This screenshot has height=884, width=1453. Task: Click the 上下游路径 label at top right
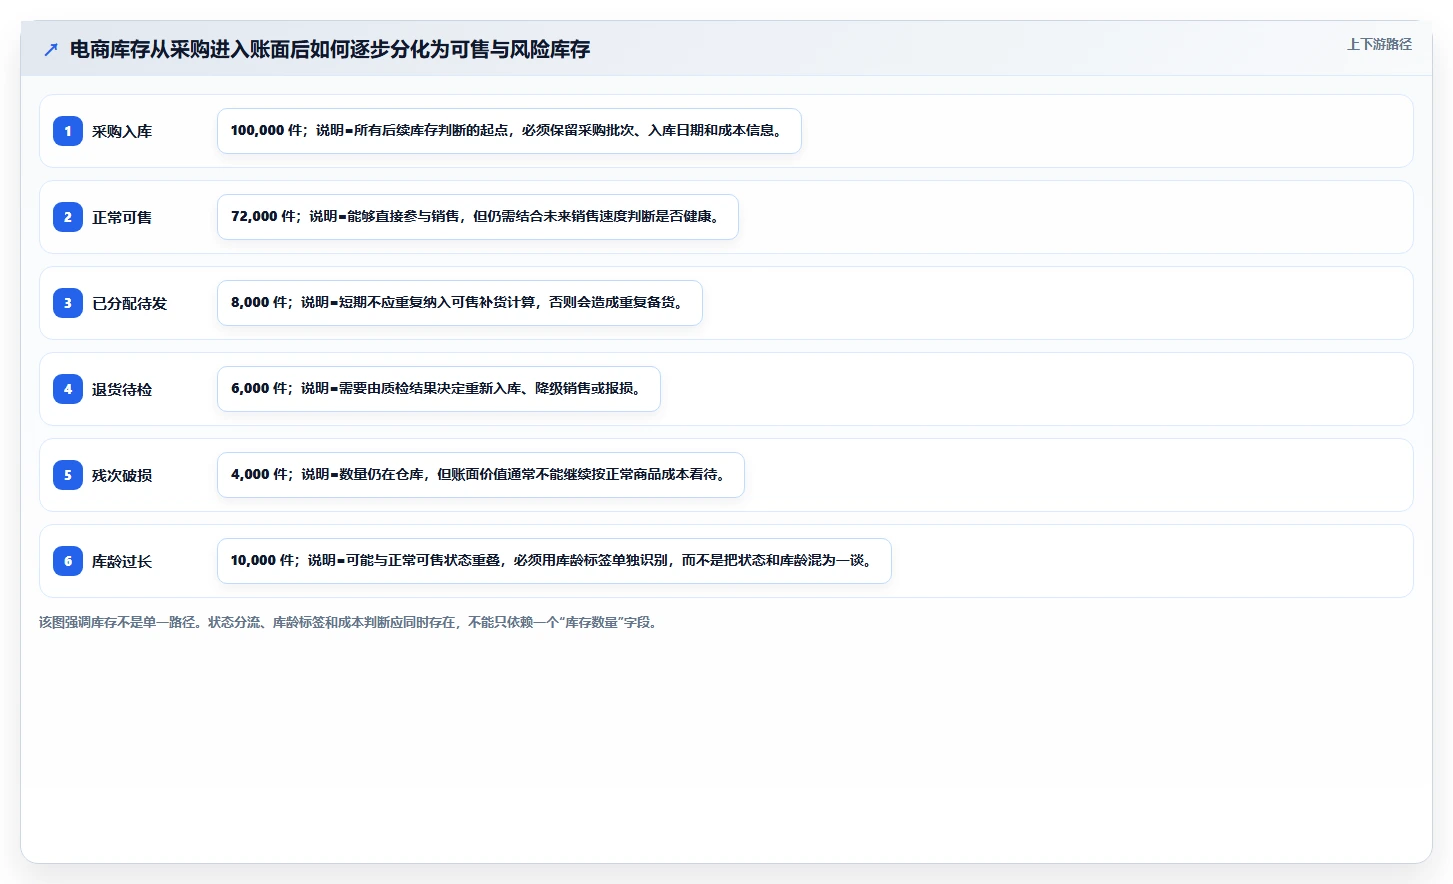point(1379,44)
